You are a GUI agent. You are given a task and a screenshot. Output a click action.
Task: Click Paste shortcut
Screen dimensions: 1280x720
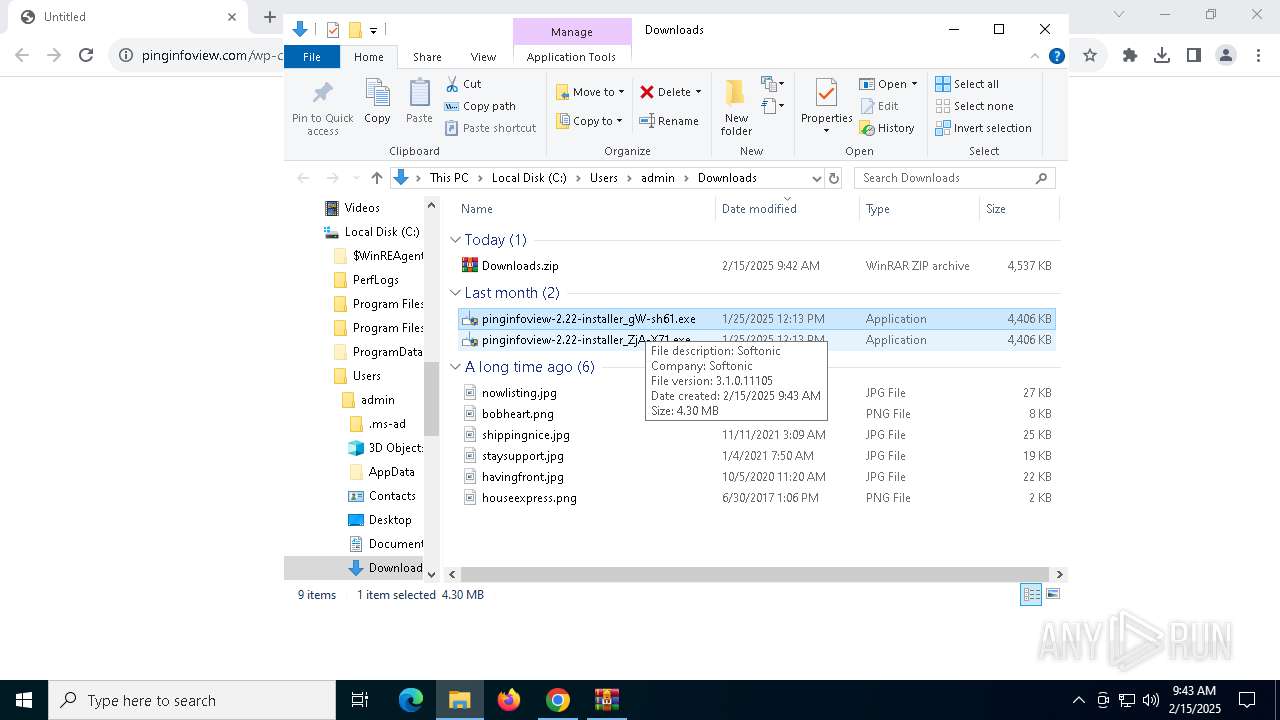490,128
